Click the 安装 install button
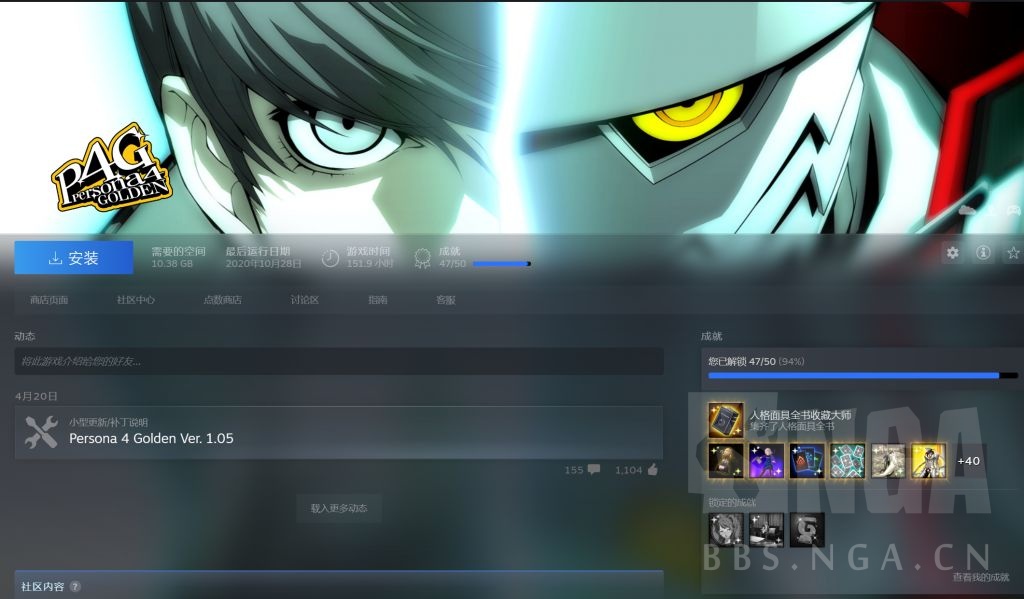The width and height of the screenshot is (1024, 599). click(x=73, y=257)
